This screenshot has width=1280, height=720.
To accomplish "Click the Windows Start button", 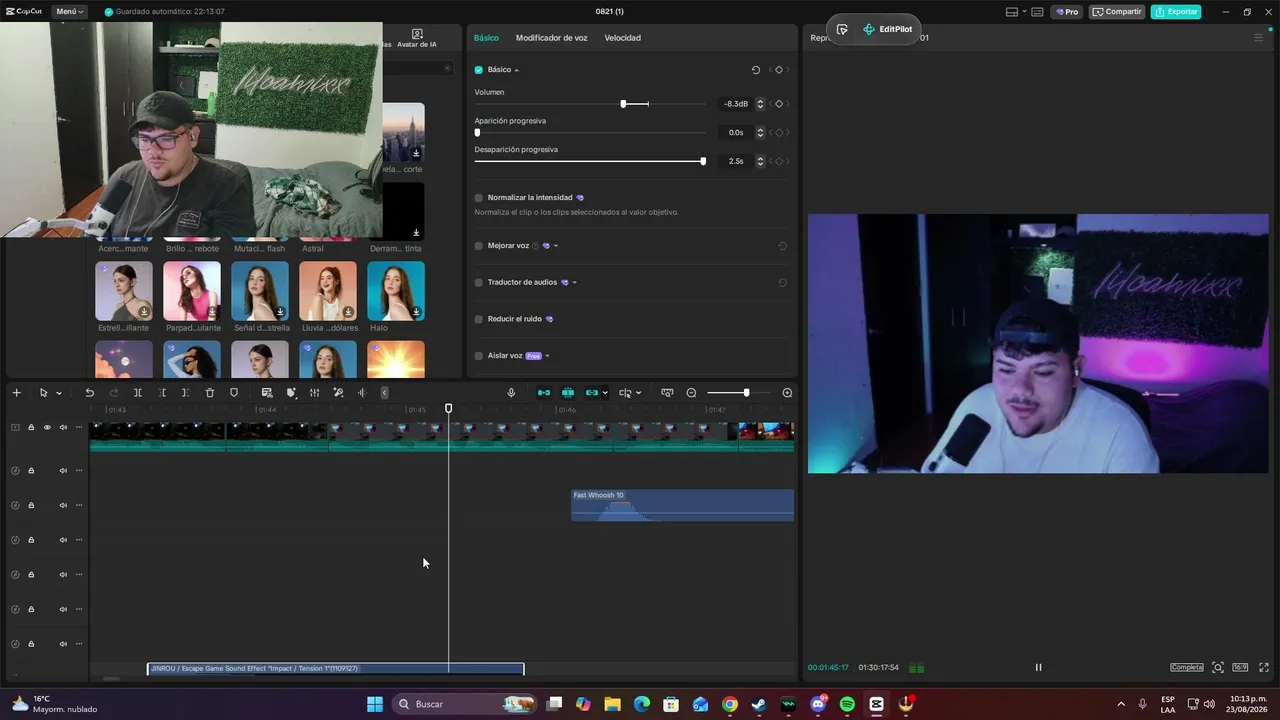I will 375,704.
